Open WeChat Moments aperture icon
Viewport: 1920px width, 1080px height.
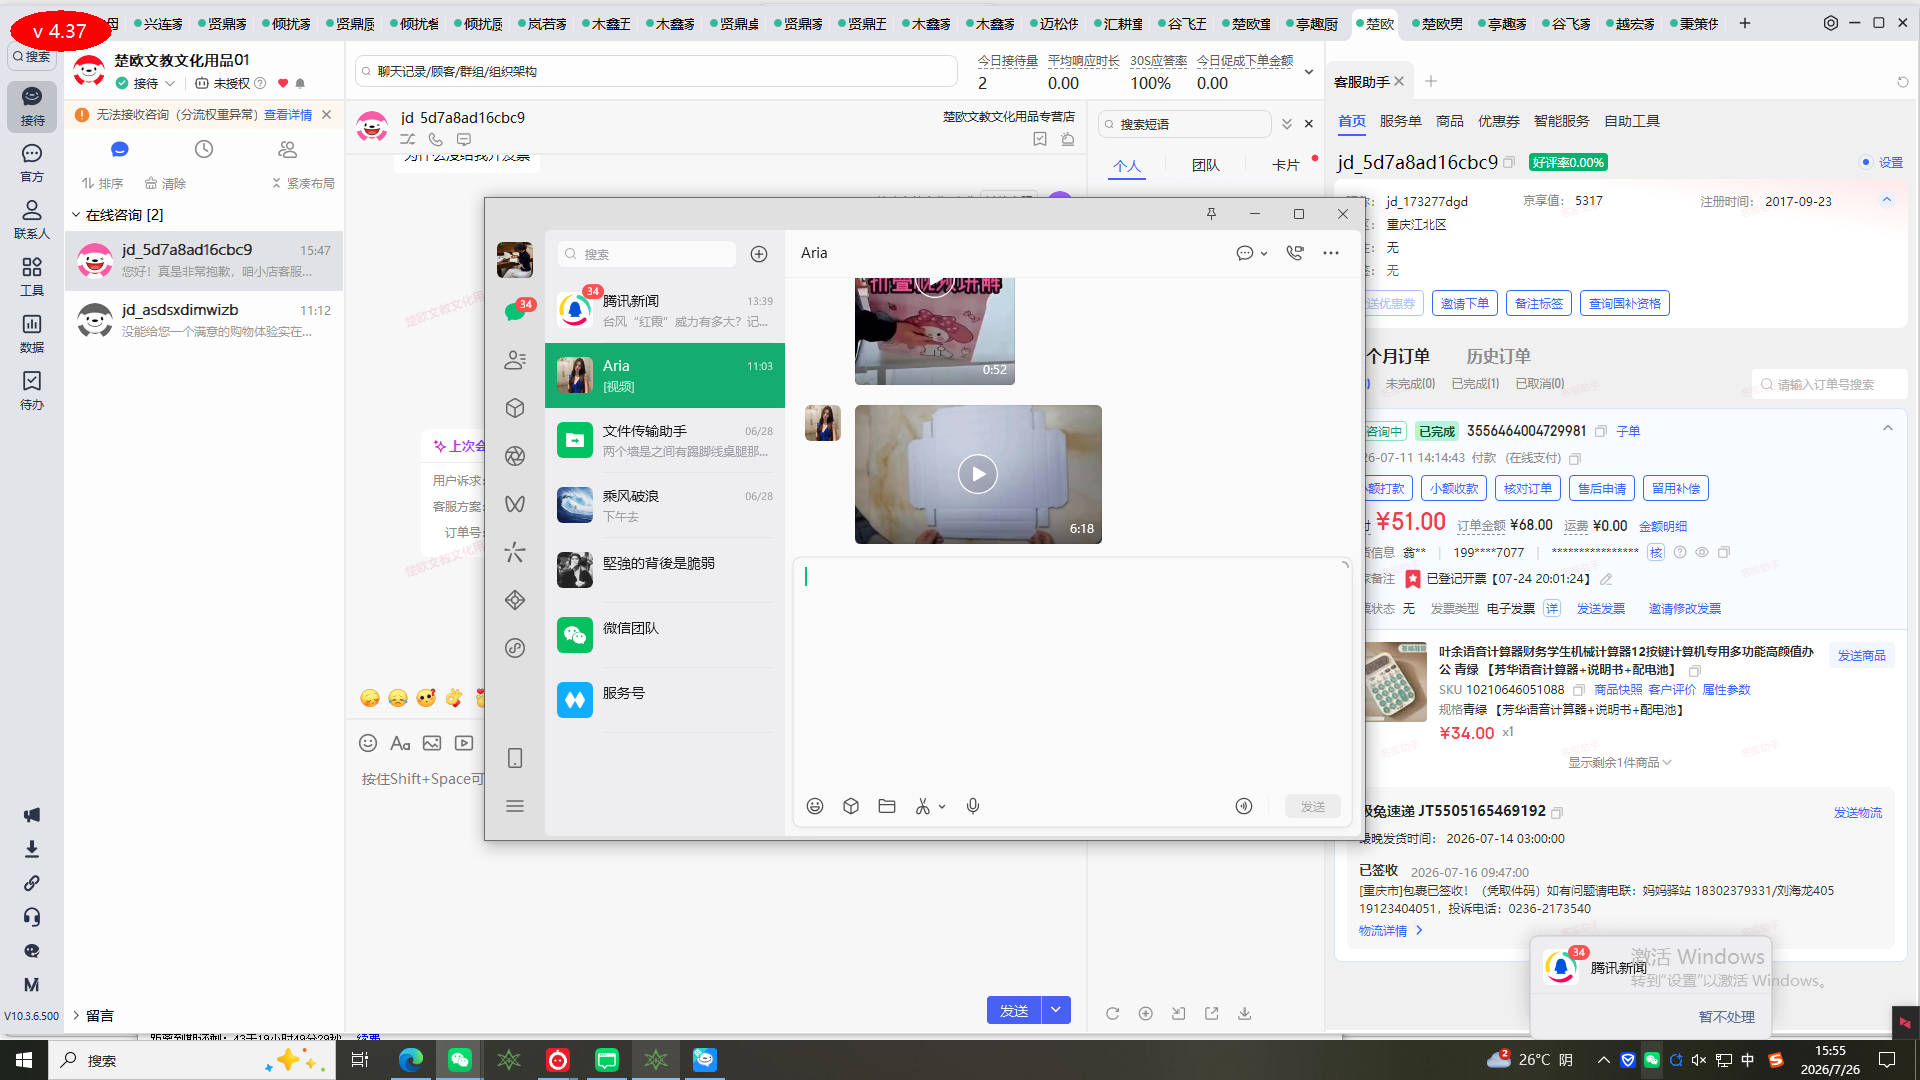coord(515,456)
